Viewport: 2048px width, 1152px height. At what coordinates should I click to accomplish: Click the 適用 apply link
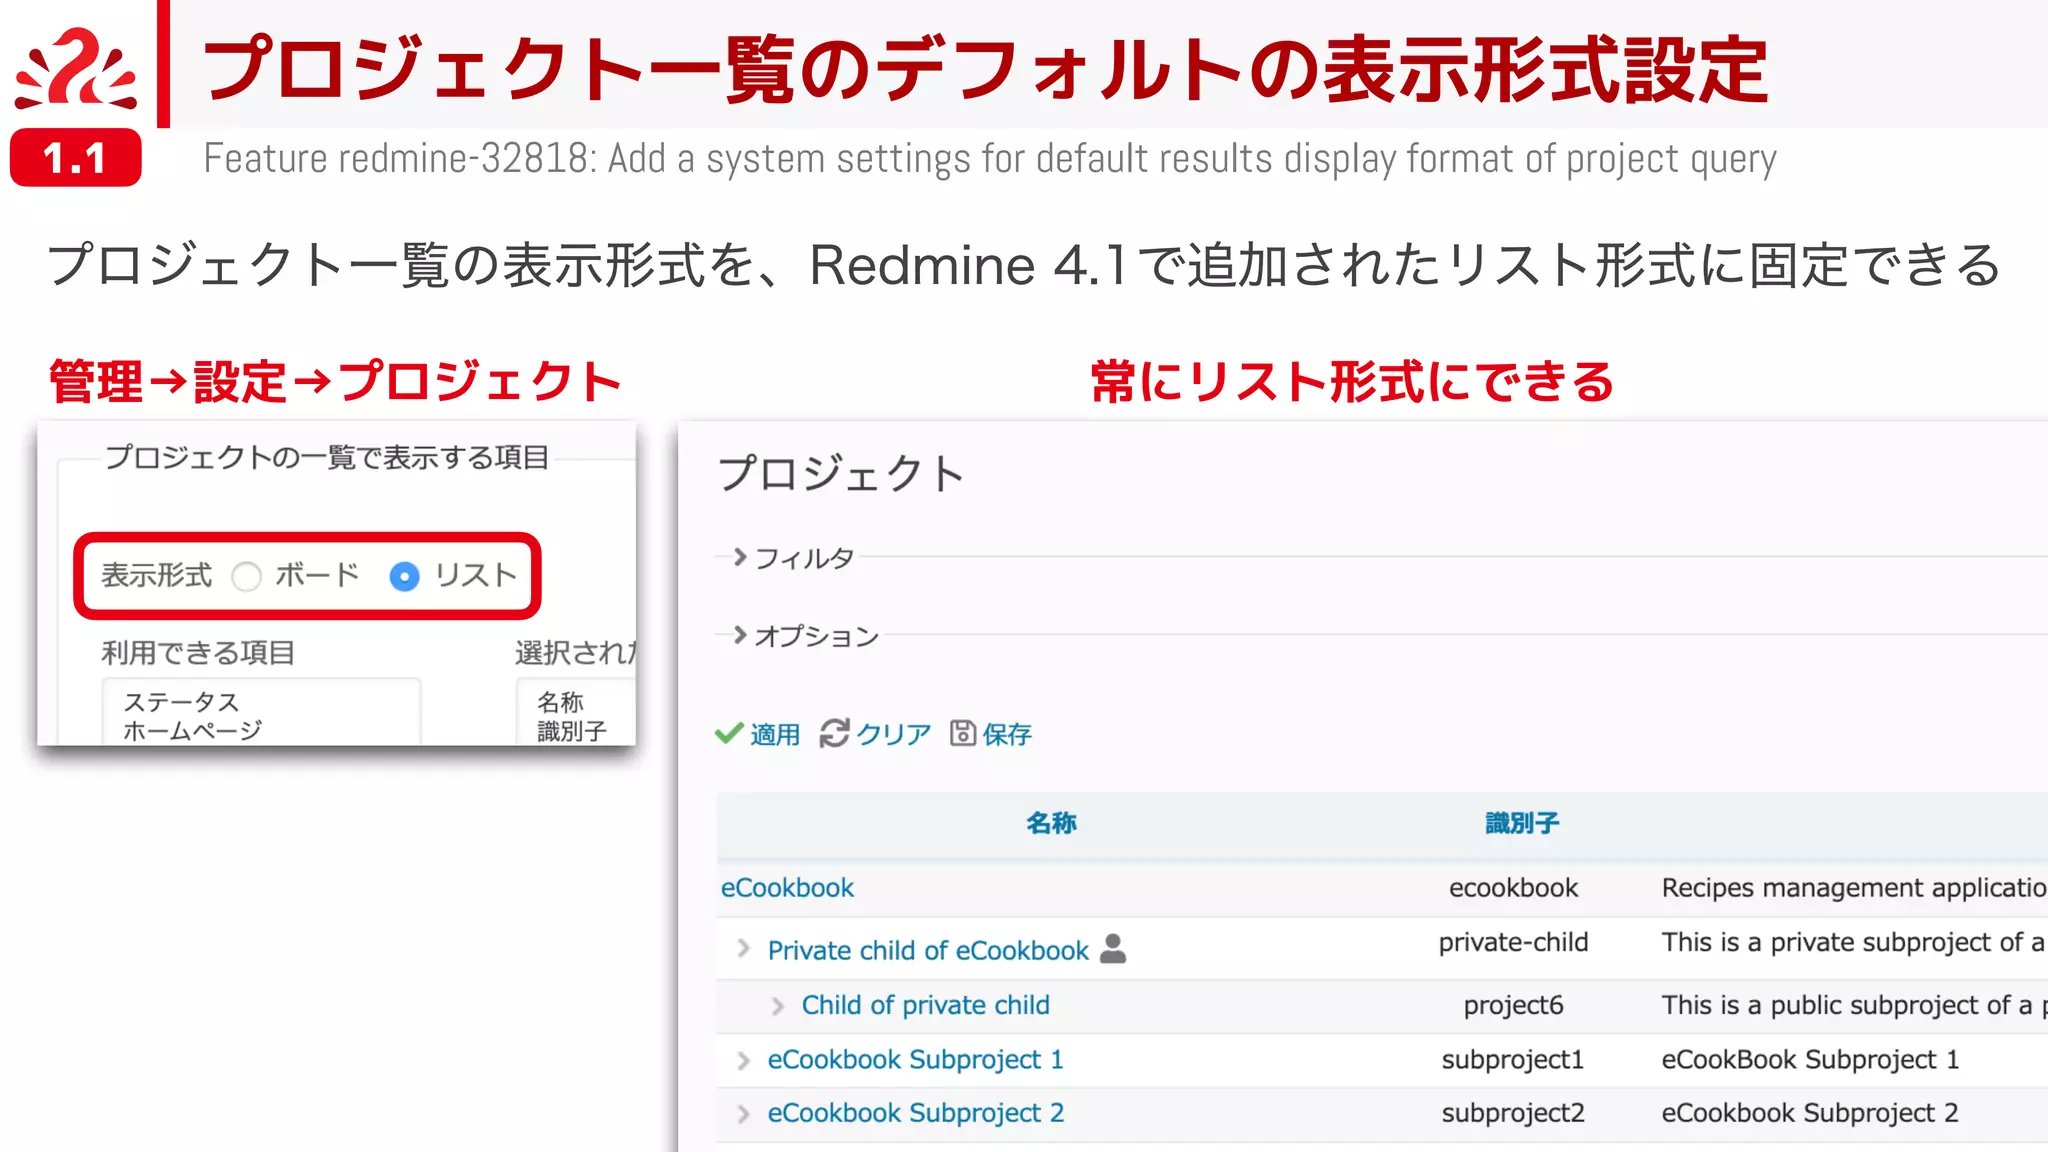pyautogui.click(x=775, y=734)
